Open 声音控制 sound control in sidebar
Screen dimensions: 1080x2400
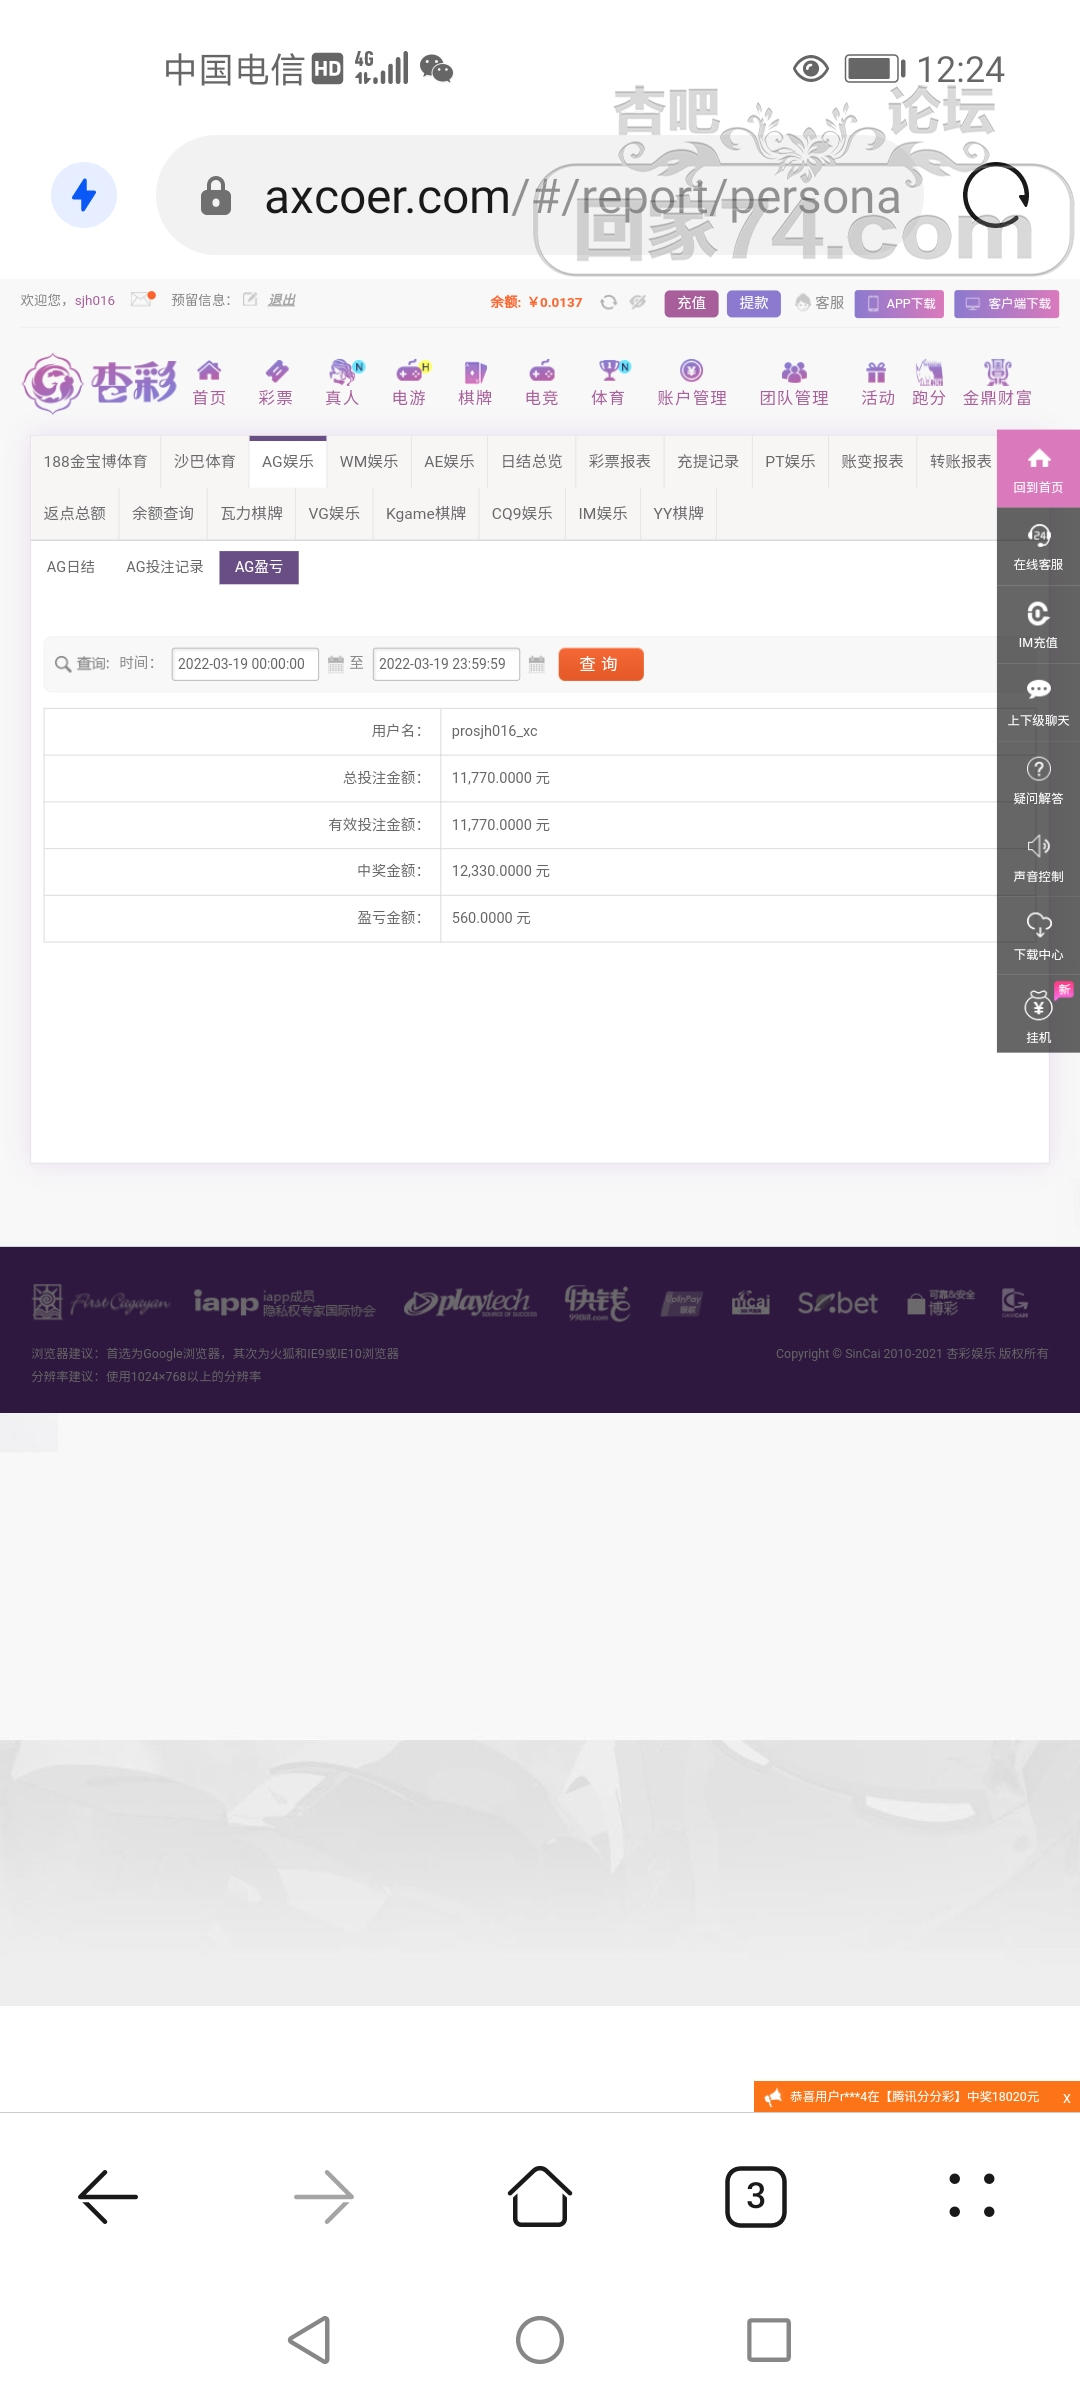1038,859
